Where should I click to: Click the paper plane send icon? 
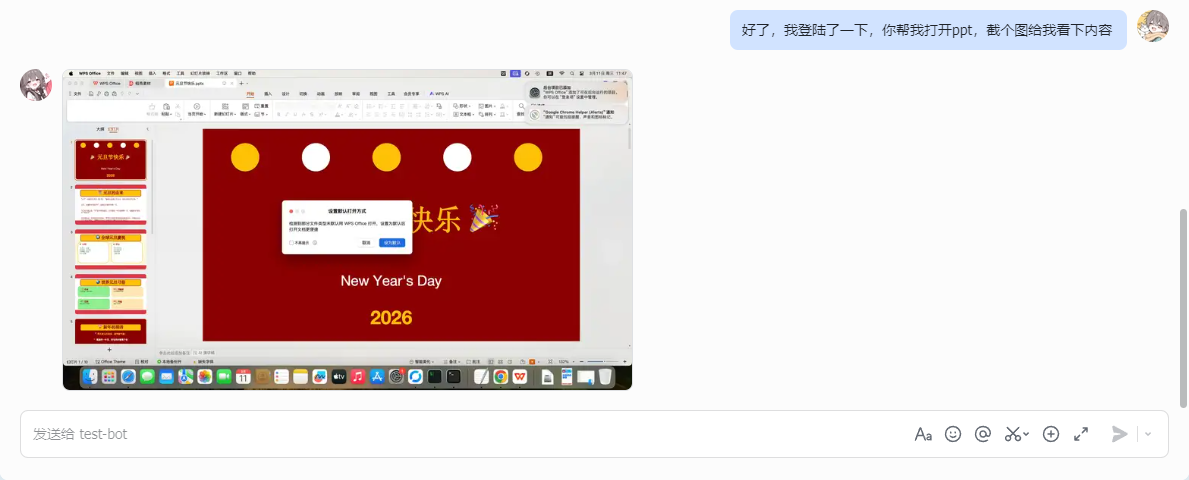click(x=1120, y=434)
